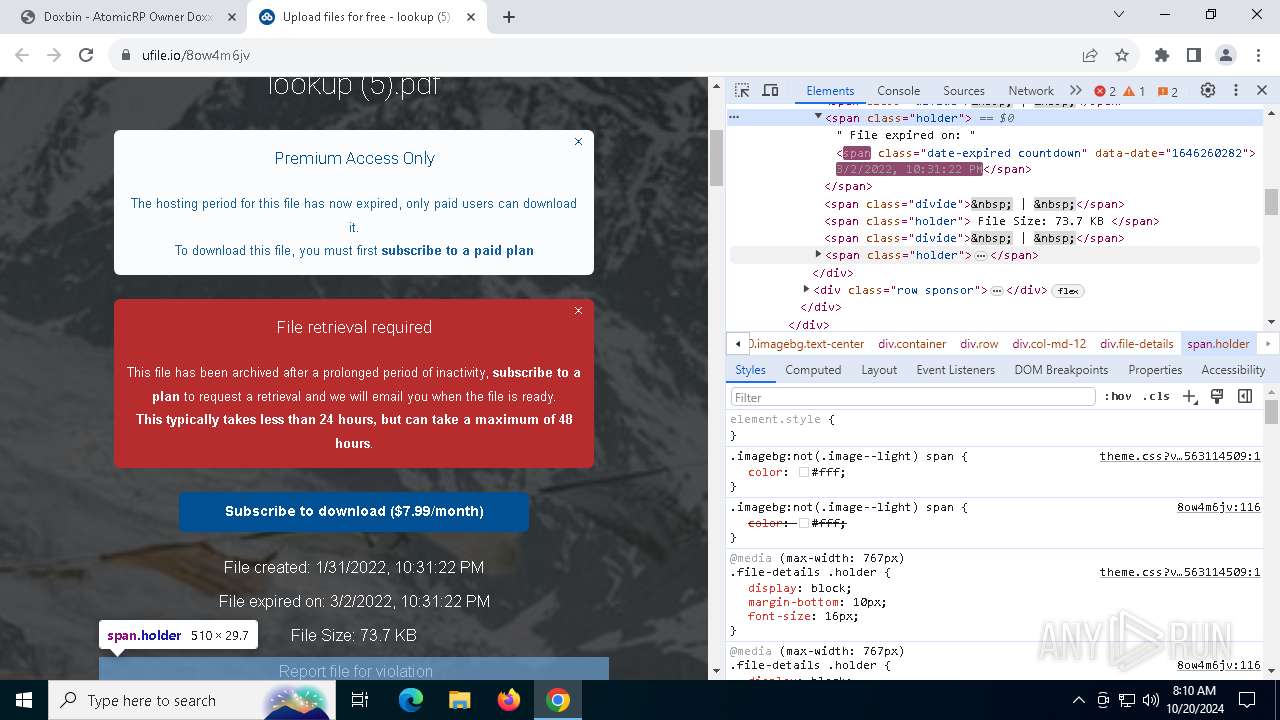The width and height of the screenshot is (1280, 720).
Task: Click the yellow warning count badge
Action: coord(1134,91)
